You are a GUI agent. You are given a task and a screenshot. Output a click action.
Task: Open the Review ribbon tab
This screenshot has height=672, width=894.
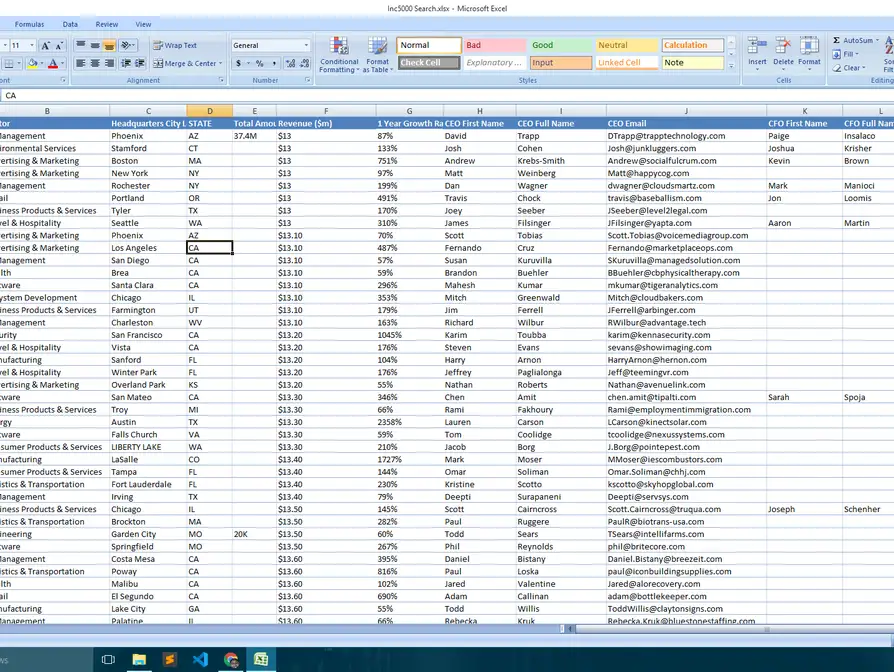[x=106, y=24]
